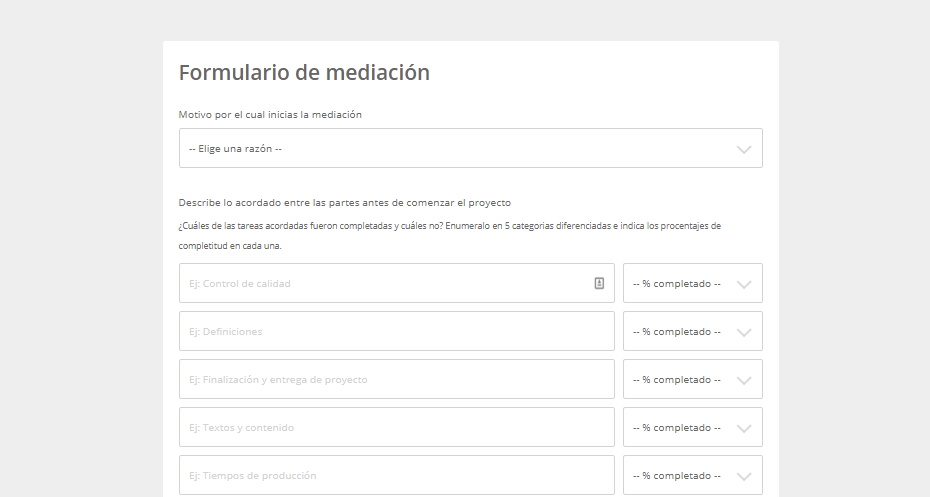Open % completado dropdown beside Textos y contenido
The height and width of the screenshot is (497, 930).
coord(693,428)
